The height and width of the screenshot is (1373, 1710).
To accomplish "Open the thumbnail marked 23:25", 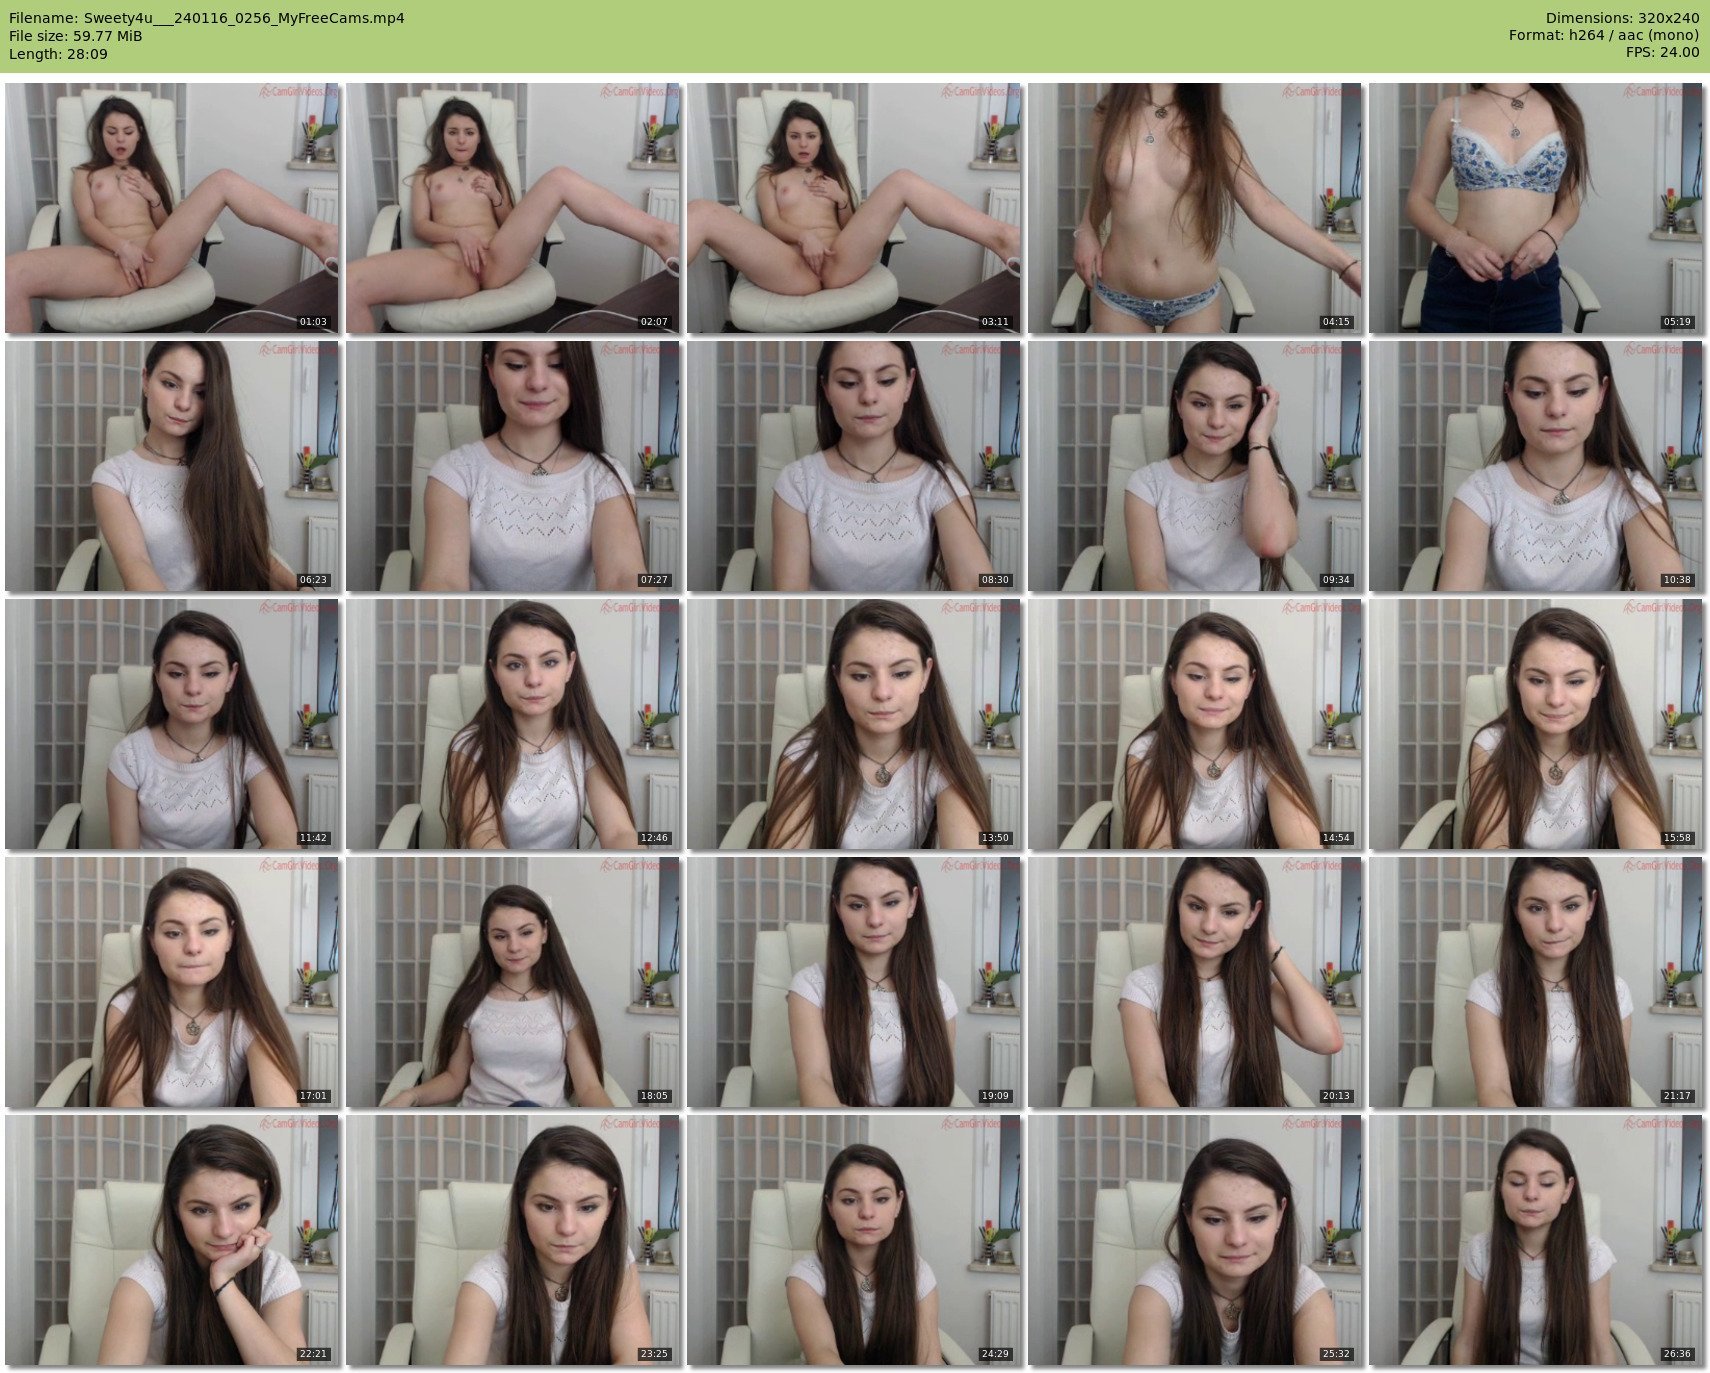I will coord(513,1240).
